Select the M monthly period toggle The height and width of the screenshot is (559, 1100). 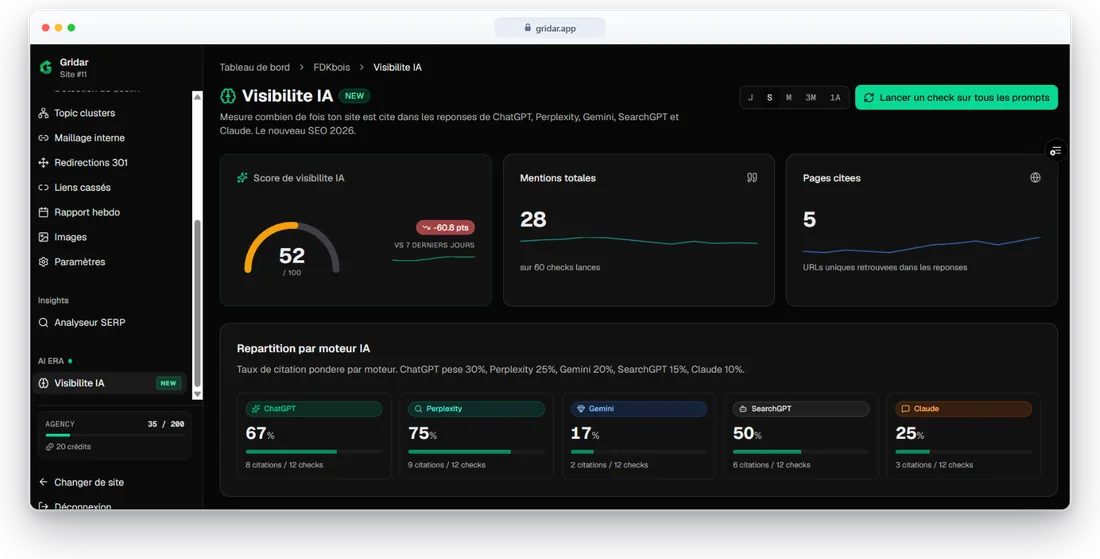(789, 97)
